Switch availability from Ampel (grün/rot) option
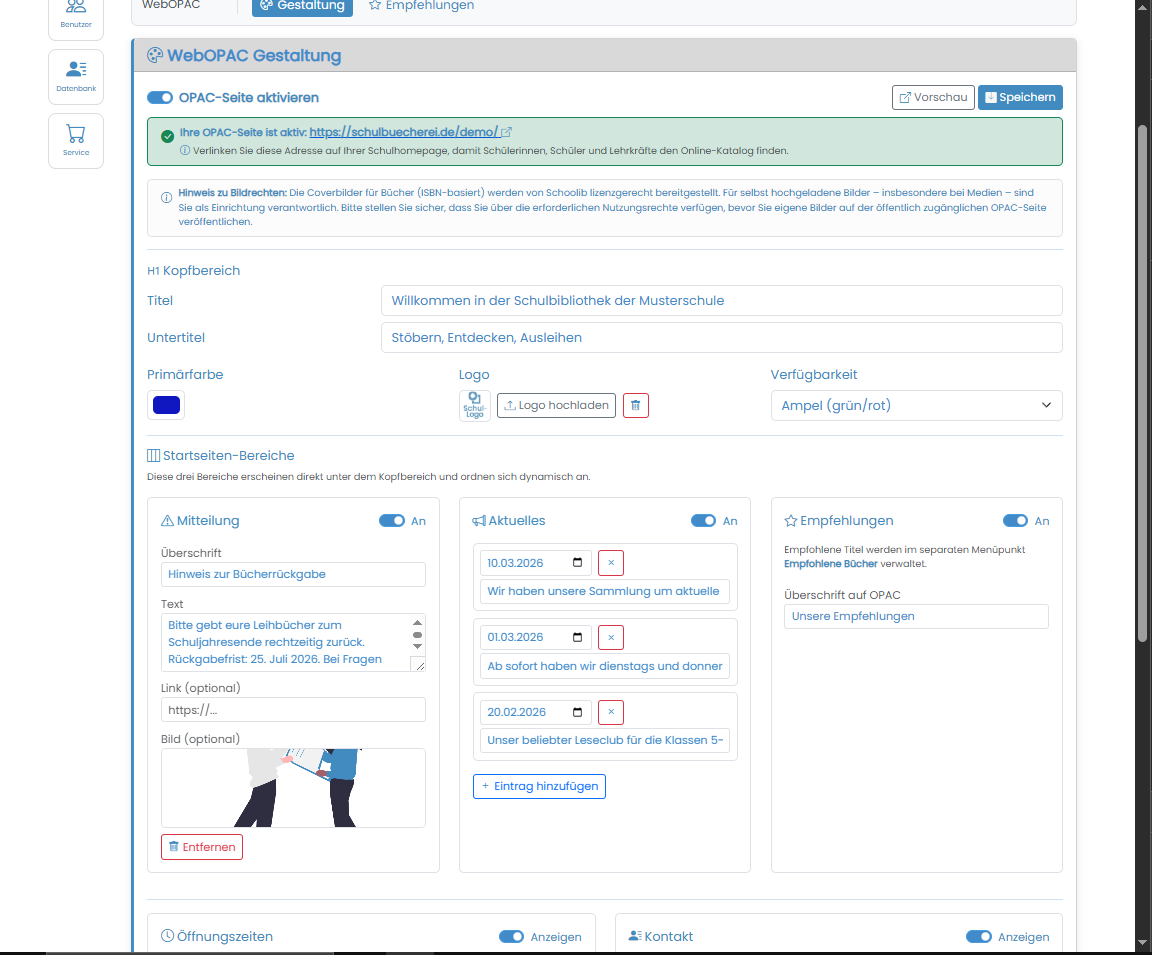 coord(916,405)
